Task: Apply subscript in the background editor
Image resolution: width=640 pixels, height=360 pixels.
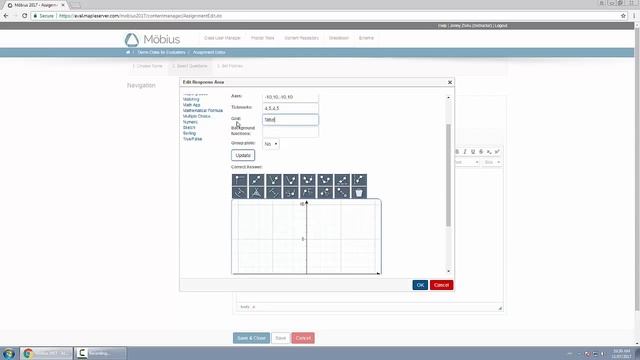Action: point(489,151)
